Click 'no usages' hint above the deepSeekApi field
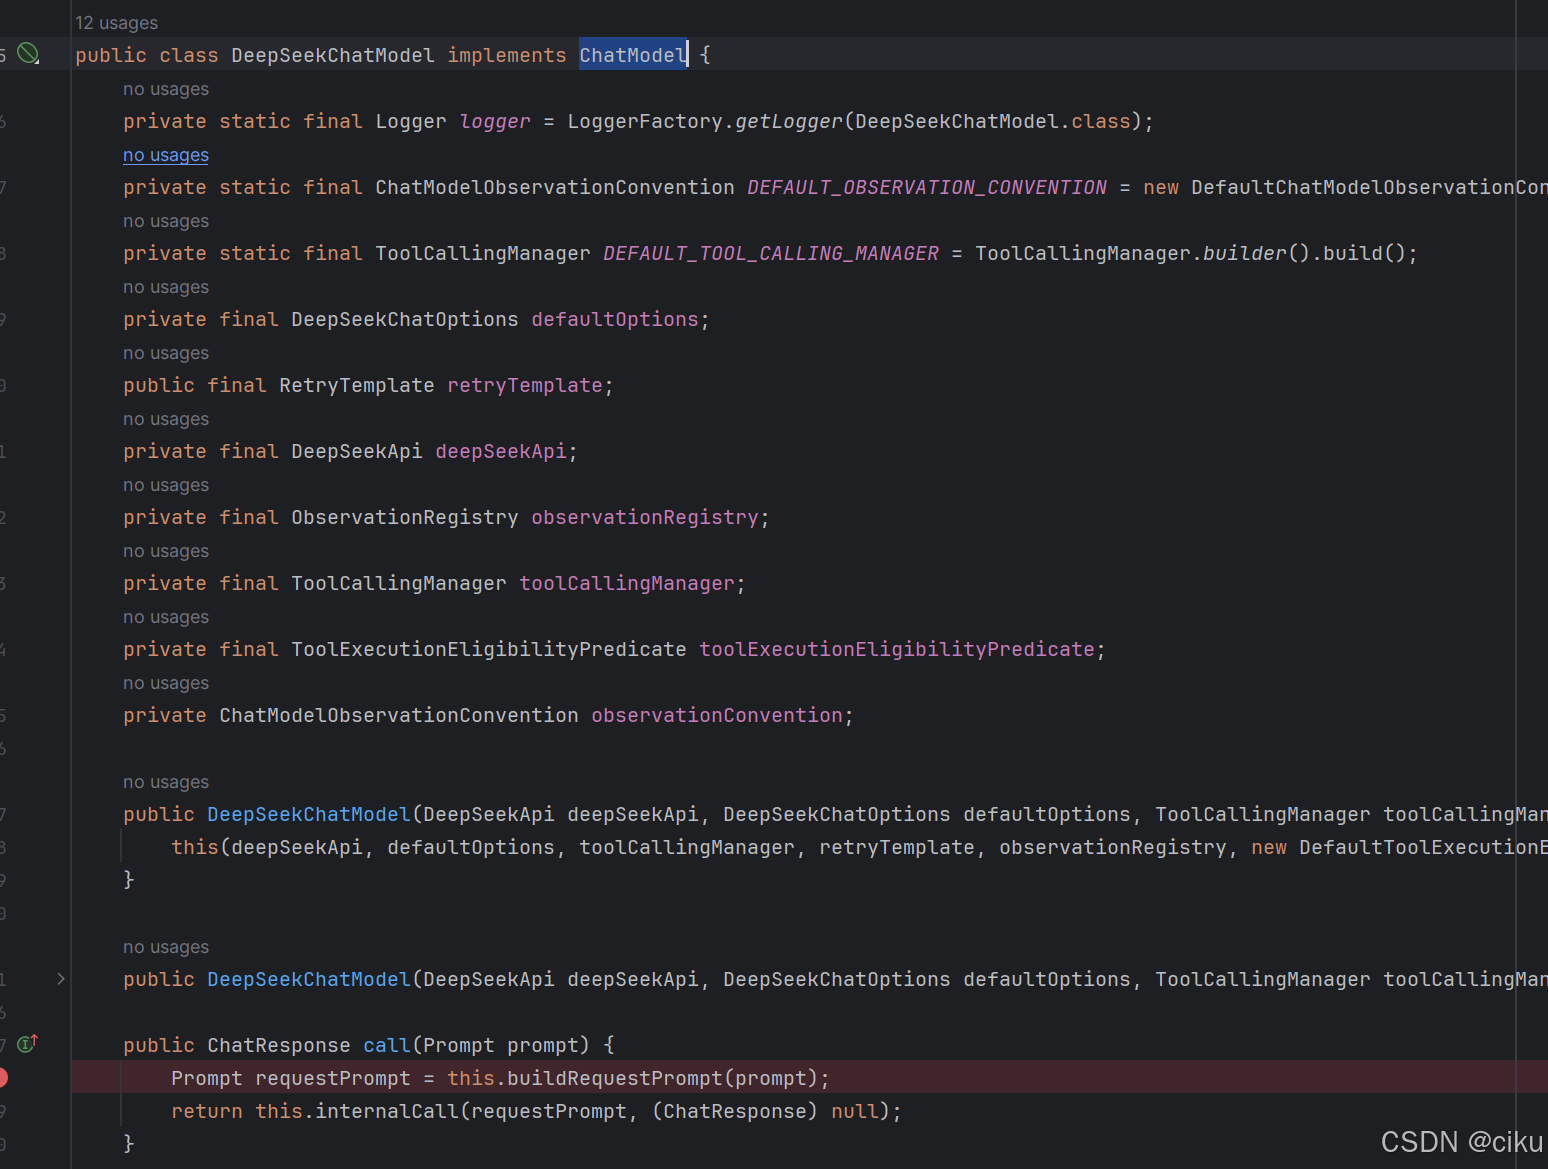The width and height of the screenshot is (1548, 1169). [x=166, y=419]
